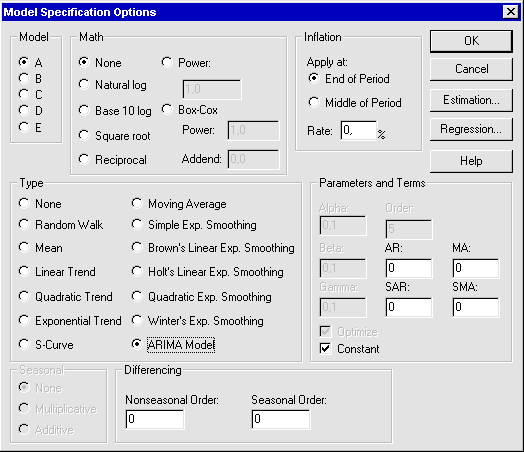The width and height of the screenshot is (524, 452).
Task: Click the Help button
Action: [x=471, y=161]
